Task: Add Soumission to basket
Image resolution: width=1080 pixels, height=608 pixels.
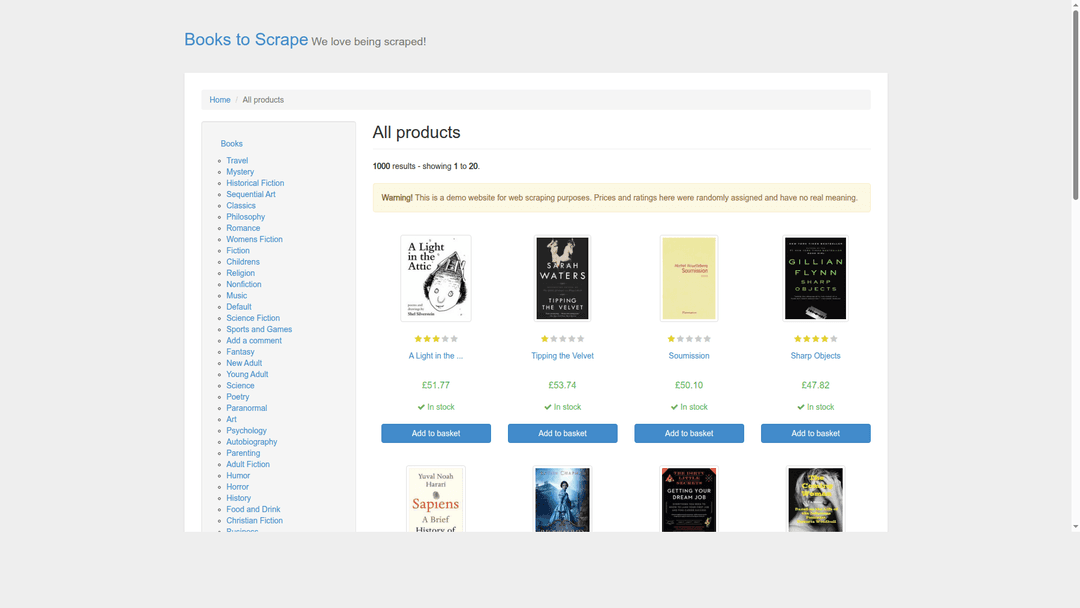Action: 689,433
